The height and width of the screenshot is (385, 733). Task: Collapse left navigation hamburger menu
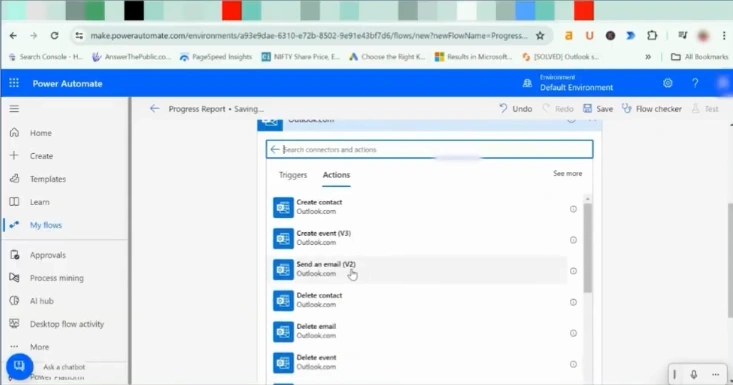pyautogui.click(x=14, y=109)
